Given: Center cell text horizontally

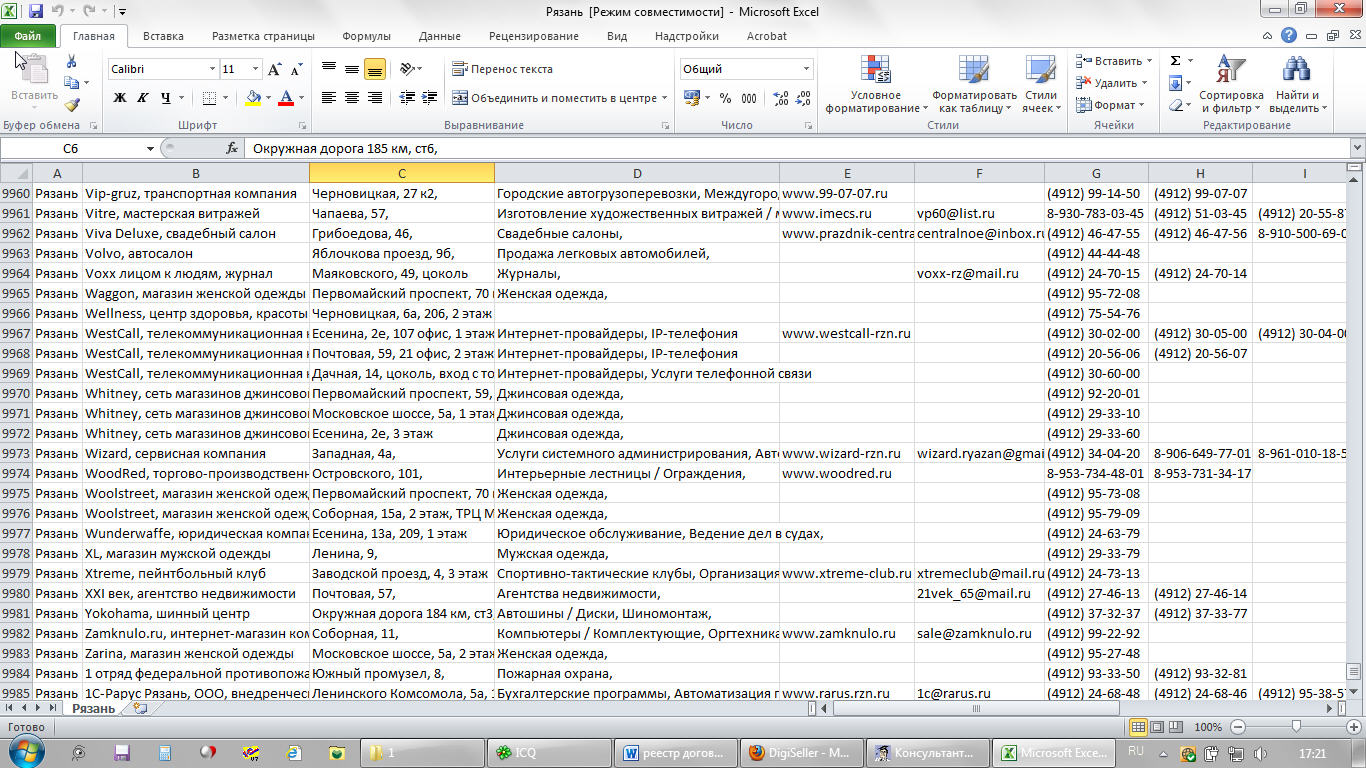Looking at the screenshot, I should tap(352, 98).
